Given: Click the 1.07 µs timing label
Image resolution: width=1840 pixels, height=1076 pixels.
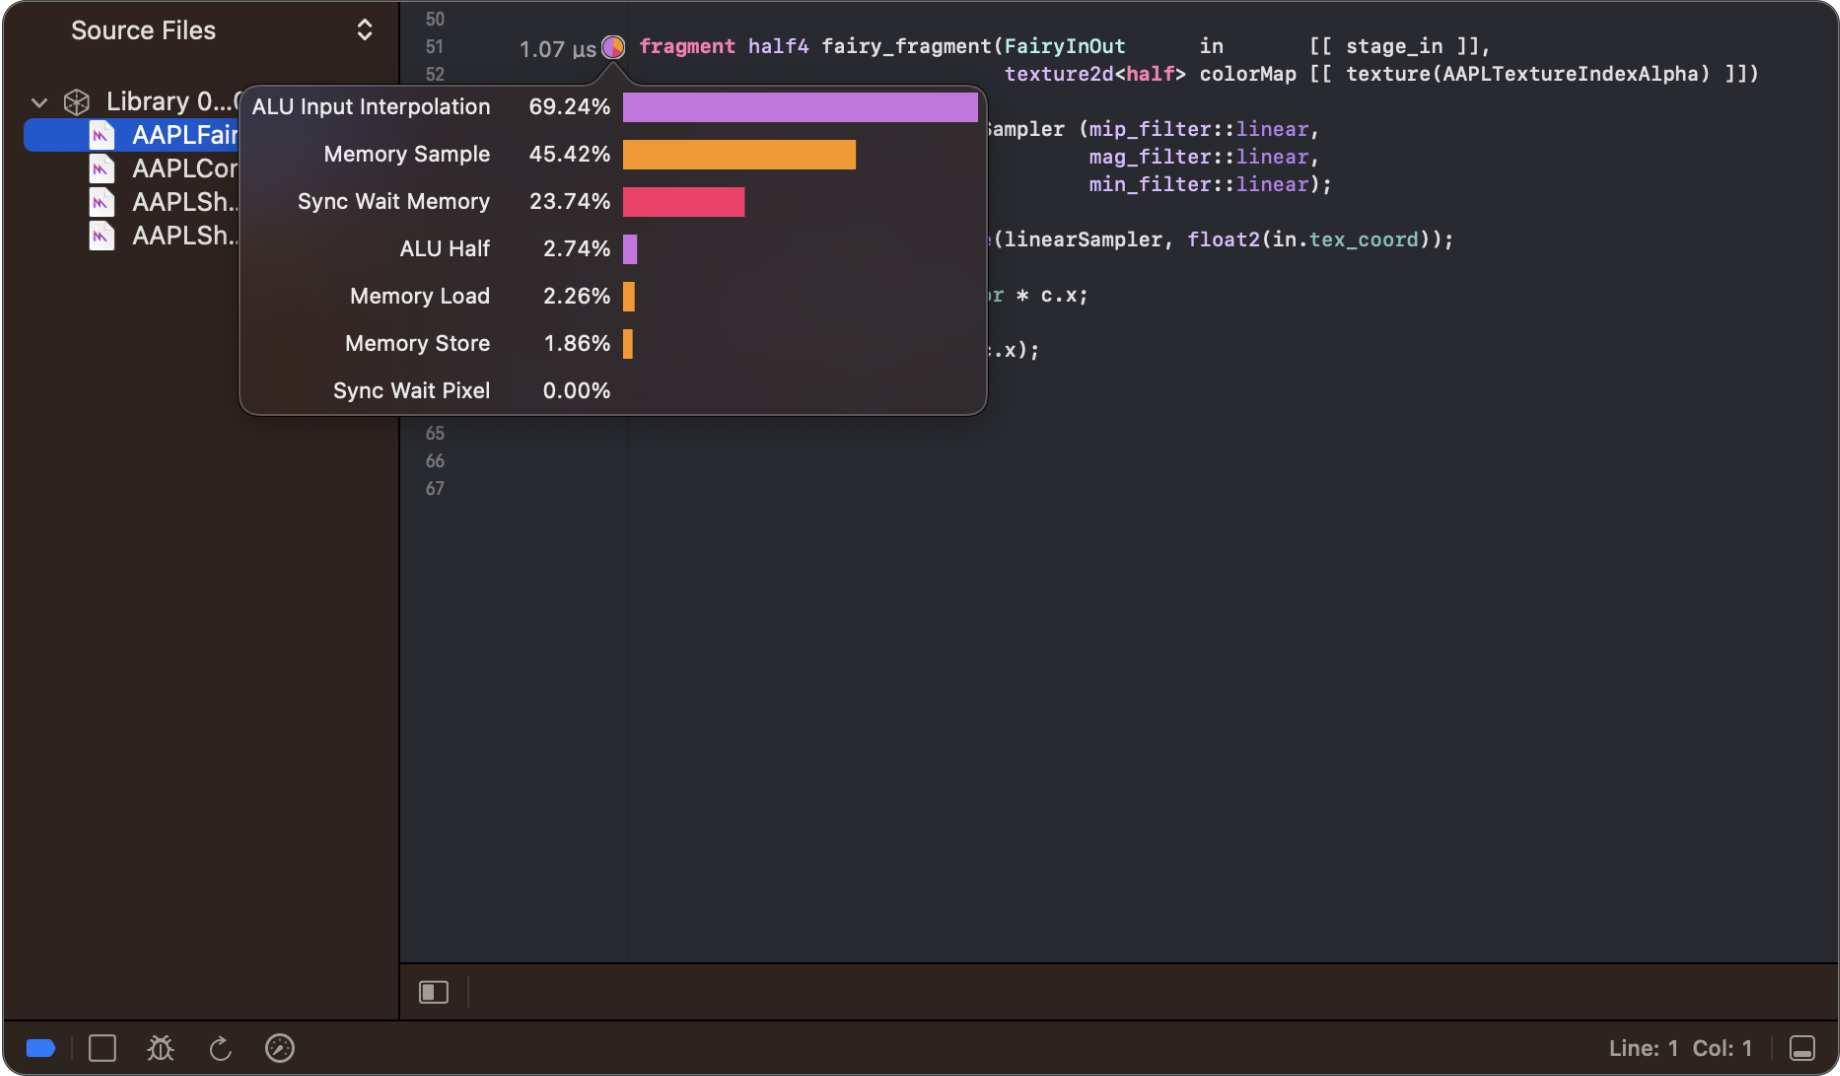Looking at the screenshot, I should [x=555, y=48].
